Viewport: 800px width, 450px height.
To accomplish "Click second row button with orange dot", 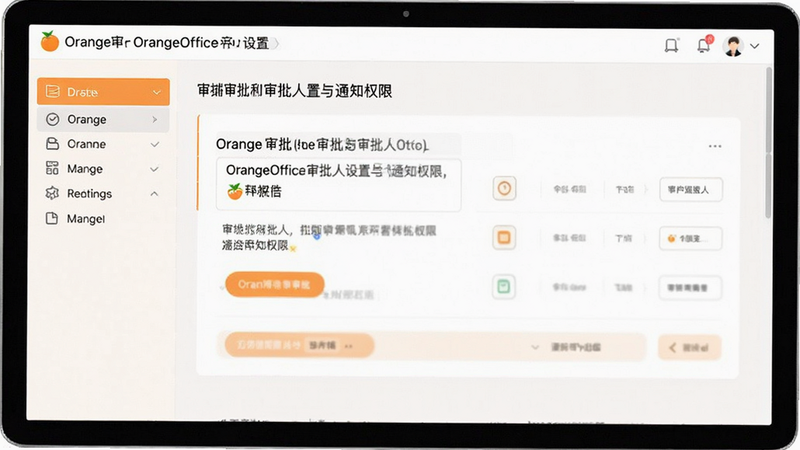I will pyautogui.click(x=691, y=239).
